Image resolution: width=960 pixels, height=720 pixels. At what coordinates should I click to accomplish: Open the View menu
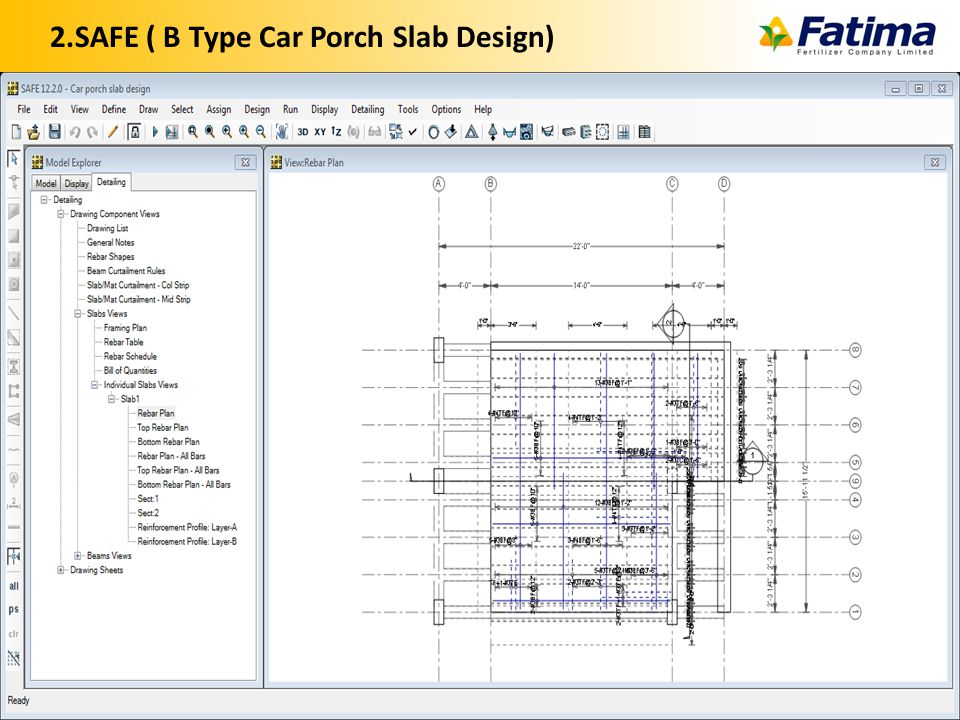pos(80,110)
